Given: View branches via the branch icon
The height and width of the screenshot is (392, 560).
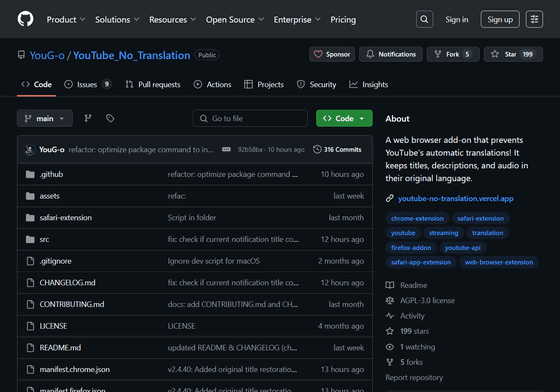Looking at the screenshot, I should point(88,118).
